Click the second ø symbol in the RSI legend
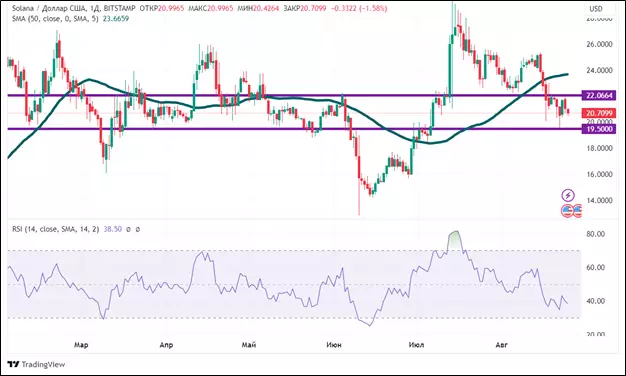626x376 pixels. tap(138, 230)
